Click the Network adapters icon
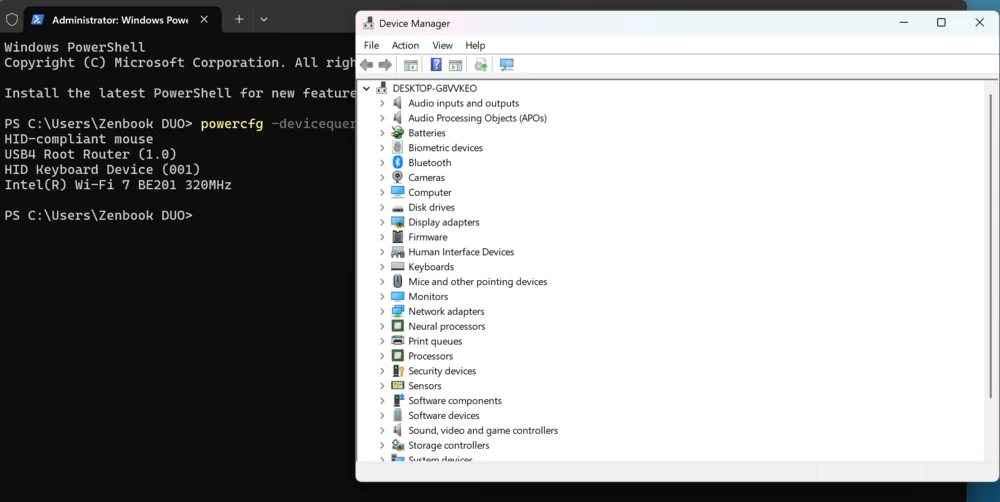The height and width of the screenshot is (502, 1000). [x=397, y=311]
